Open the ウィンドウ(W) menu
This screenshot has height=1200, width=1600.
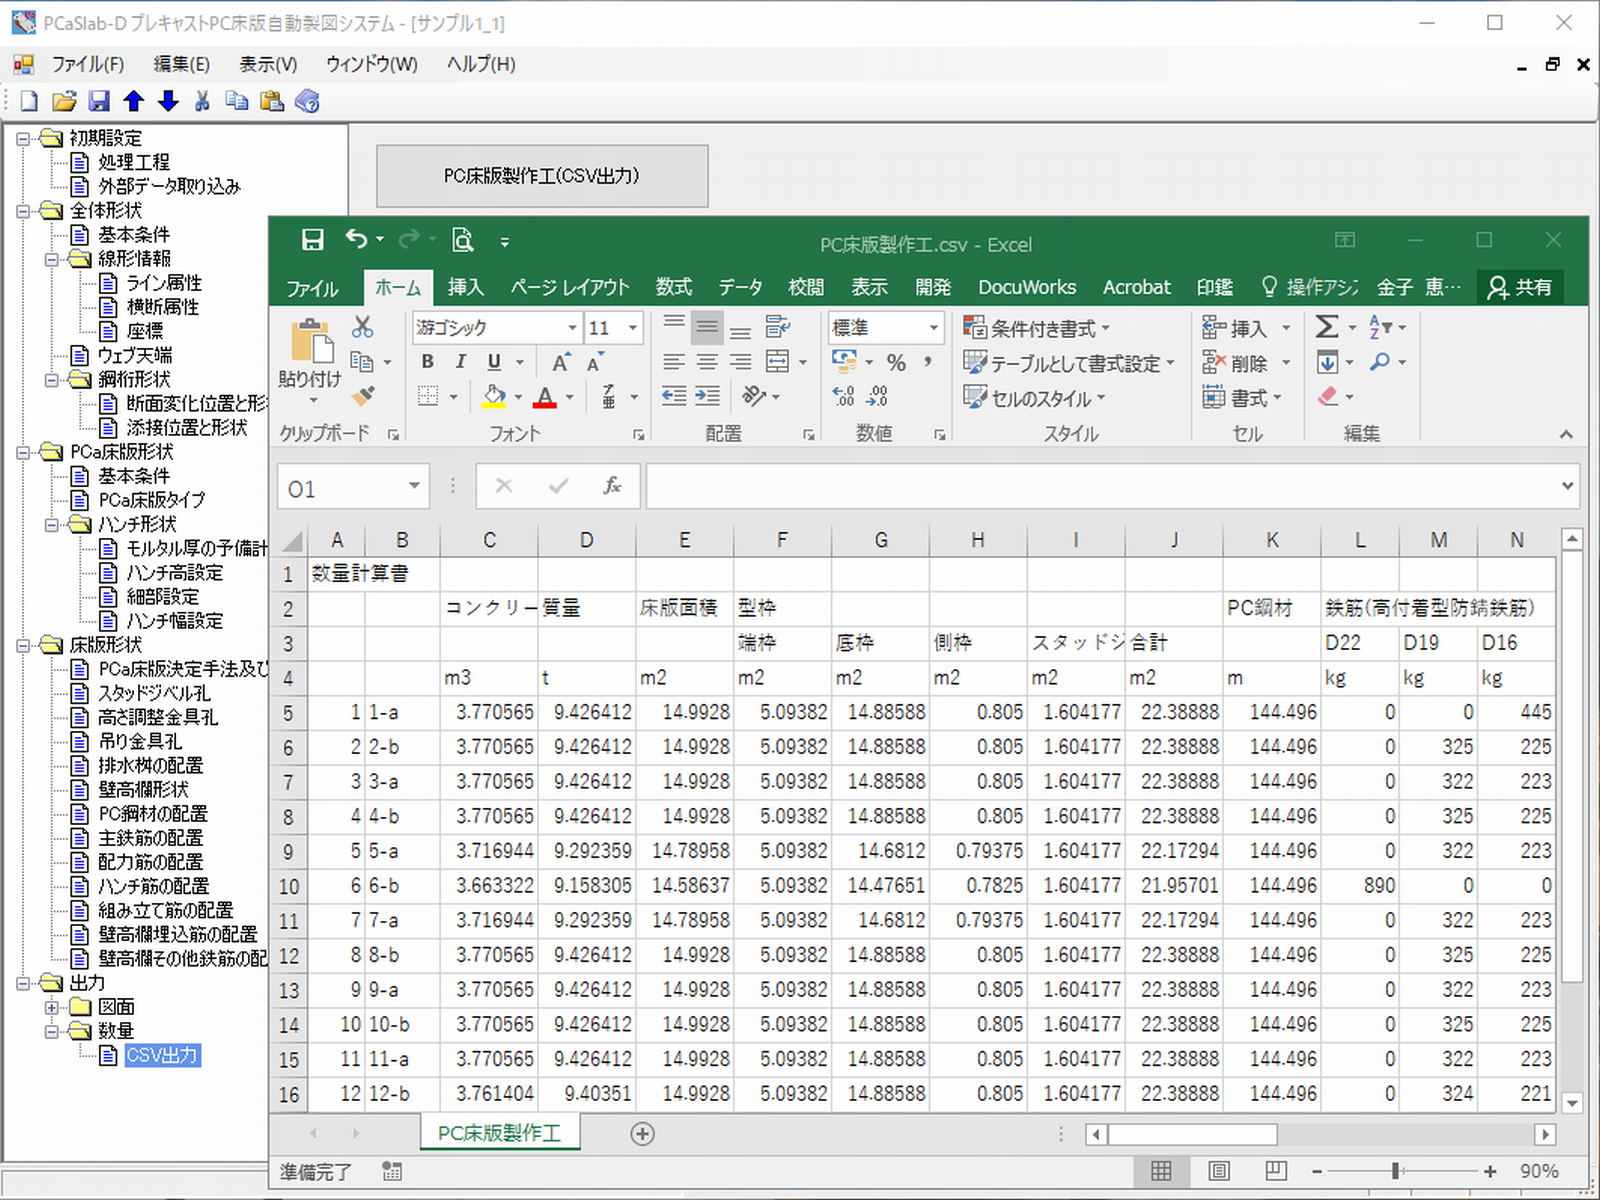(371, 64)
